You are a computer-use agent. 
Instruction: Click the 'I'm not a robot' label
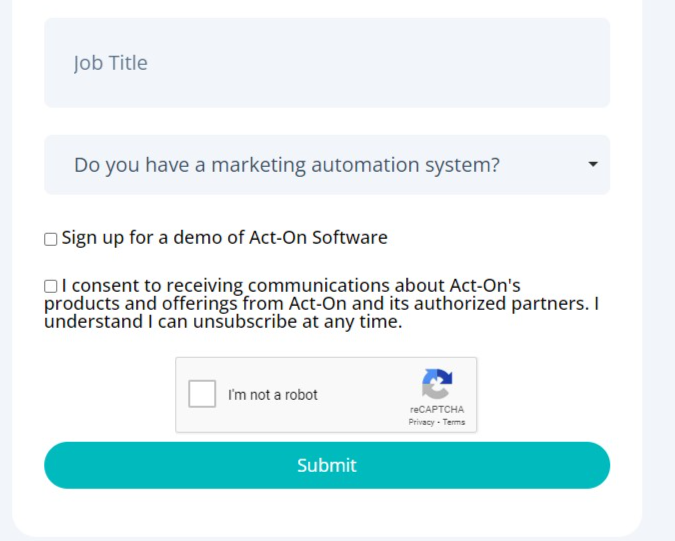pyautogui.click(x=272, y=395)
